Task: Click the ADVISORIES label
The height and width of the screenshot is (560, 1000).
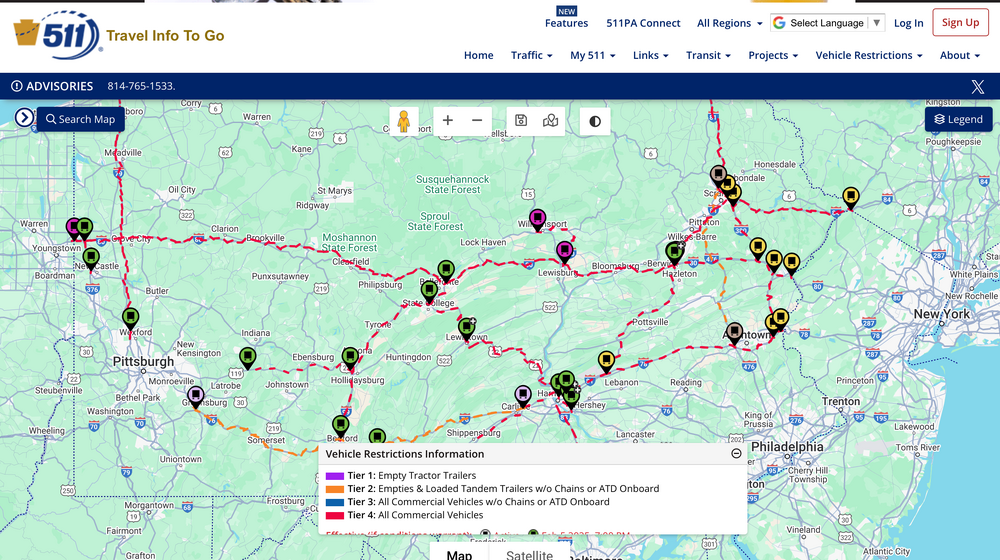Action: click(x=59, y=86)
